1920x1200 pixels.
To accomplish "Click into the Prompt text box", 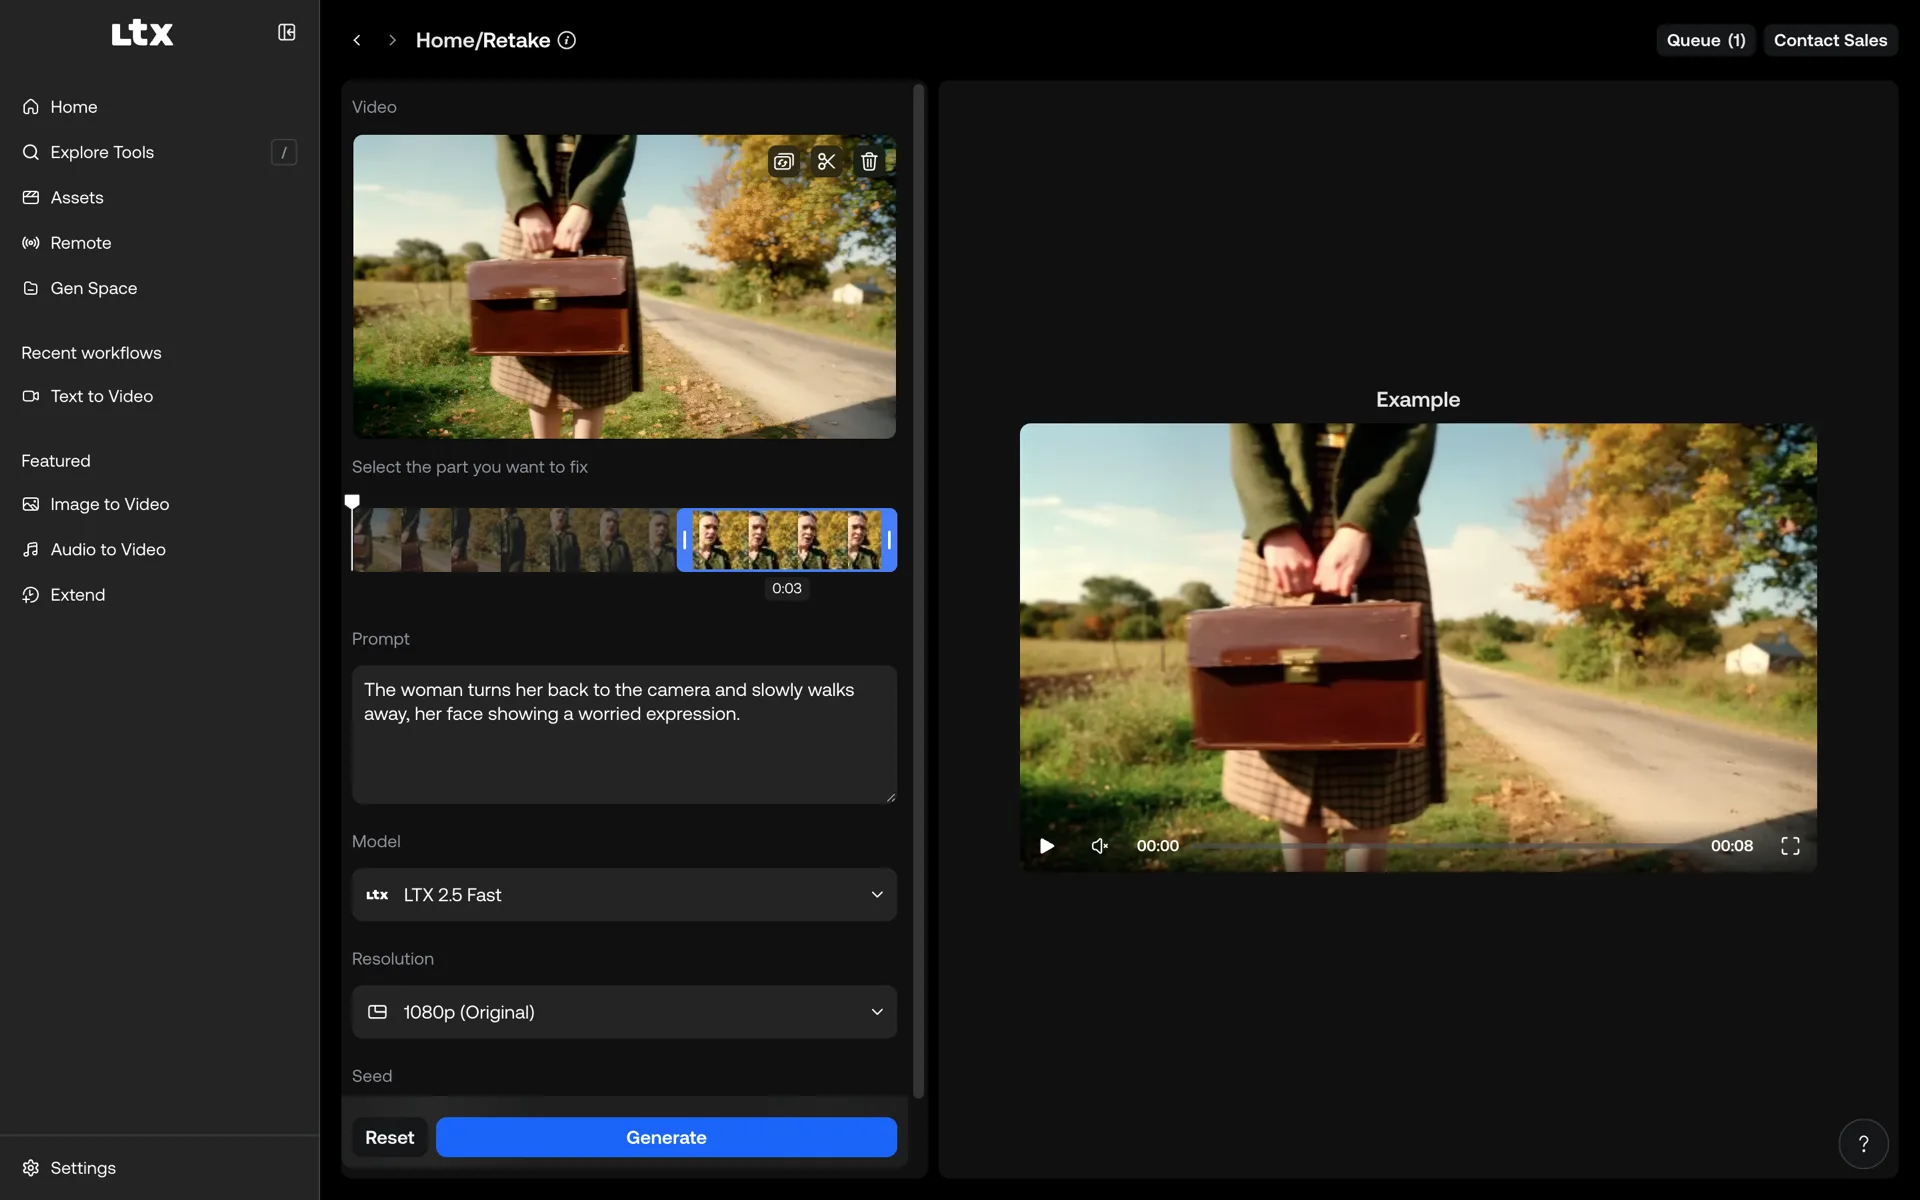I will coord(624,734).
